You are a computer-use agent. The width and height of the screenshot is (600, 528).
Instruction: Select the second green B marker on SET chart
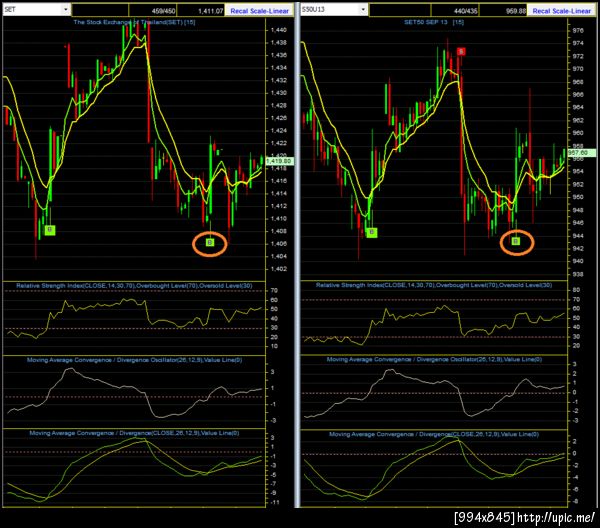tap(210, 242)
